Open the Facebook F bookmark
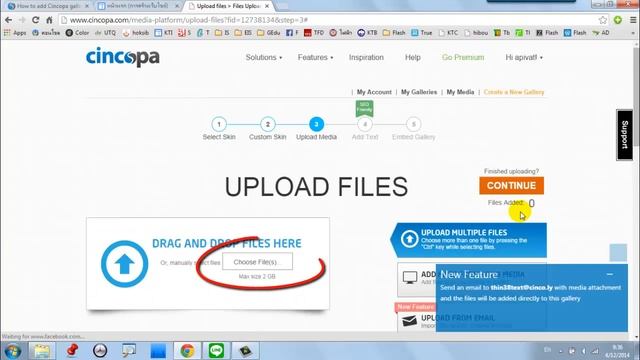Screen dimensions: 640x360 pos(292,33)
